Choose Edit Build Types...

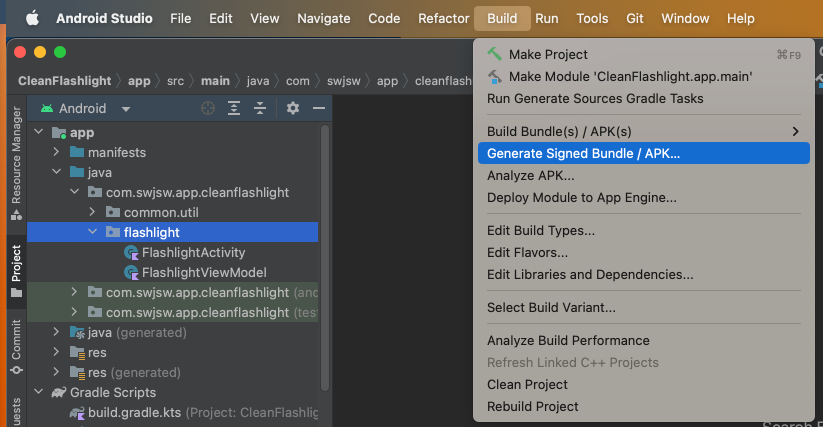[x=643, y=231]
